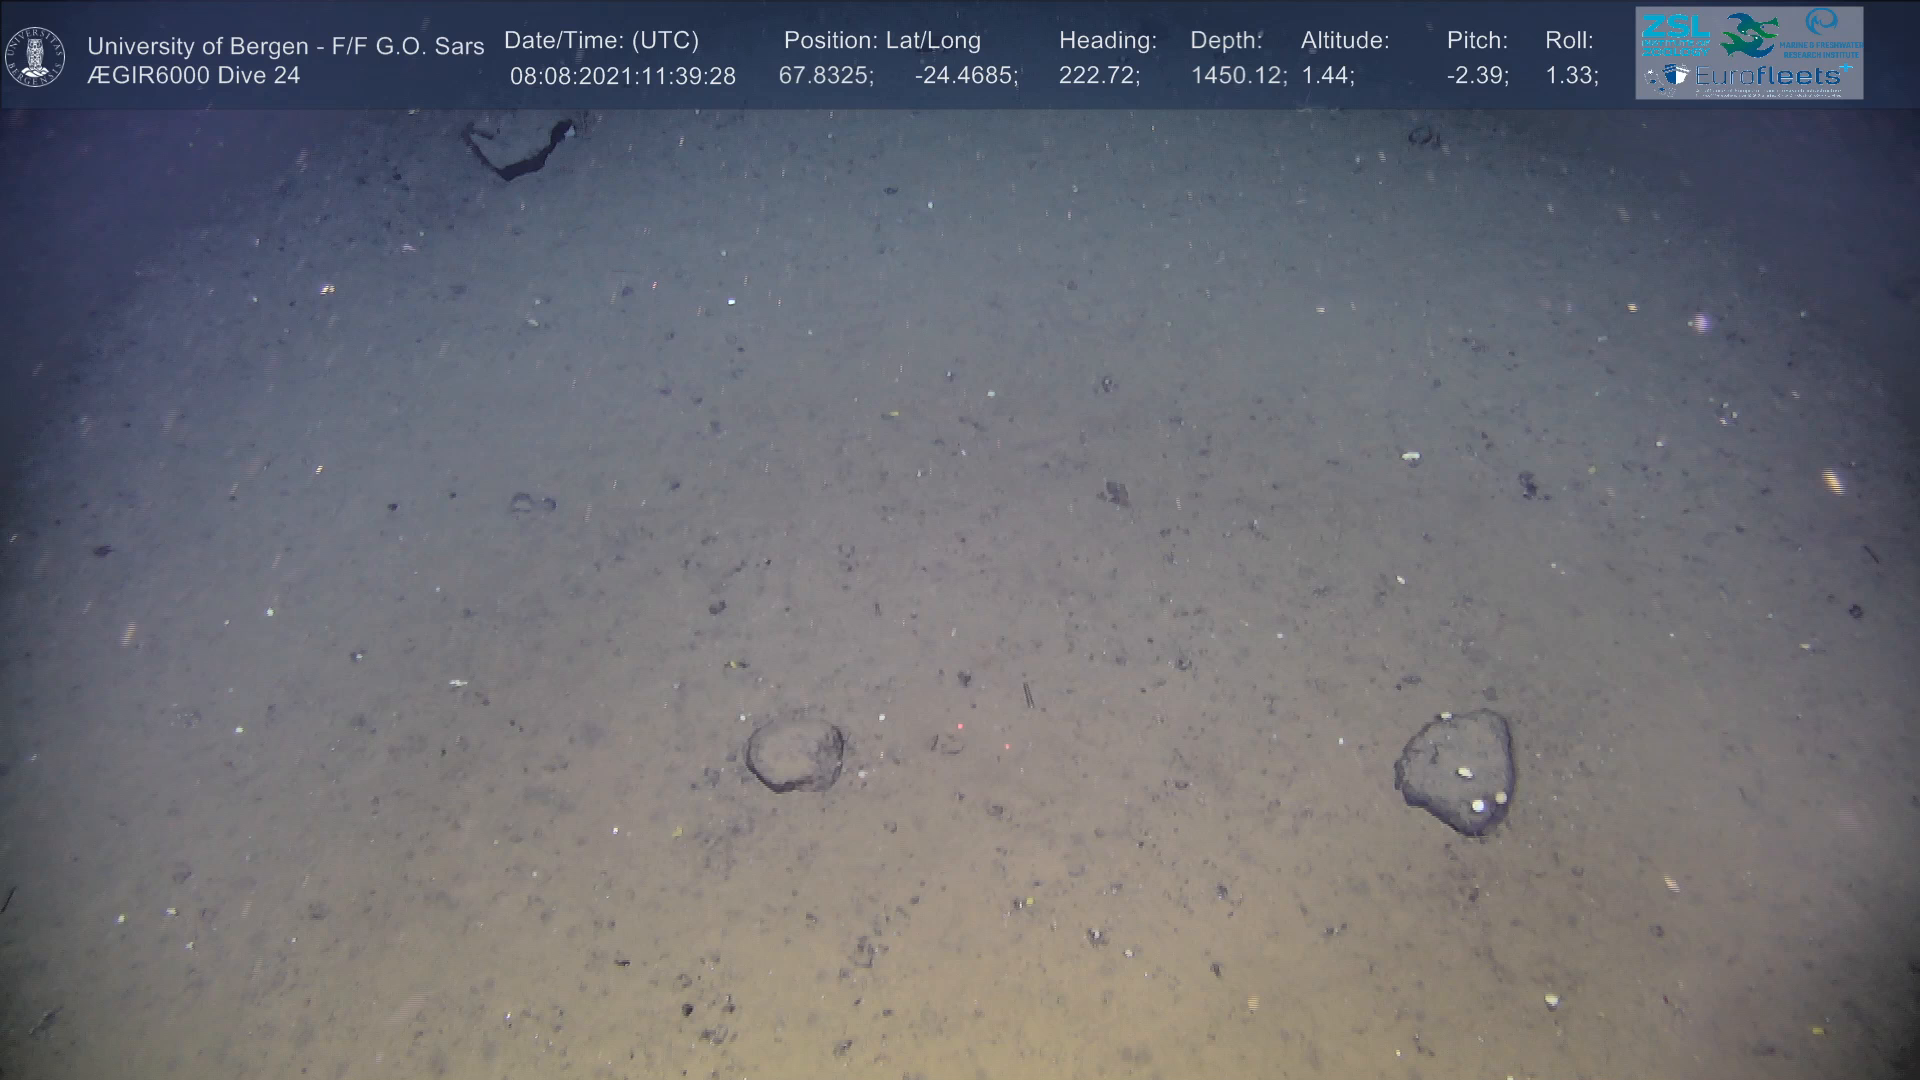Click the Pitch value -2.39

(x=1477, y=76)
